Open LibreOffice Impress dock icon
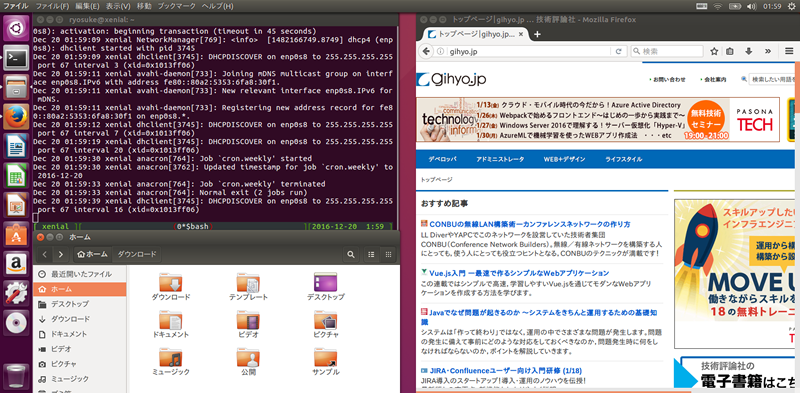The image size is (800, 393). [x=16, y=205]
